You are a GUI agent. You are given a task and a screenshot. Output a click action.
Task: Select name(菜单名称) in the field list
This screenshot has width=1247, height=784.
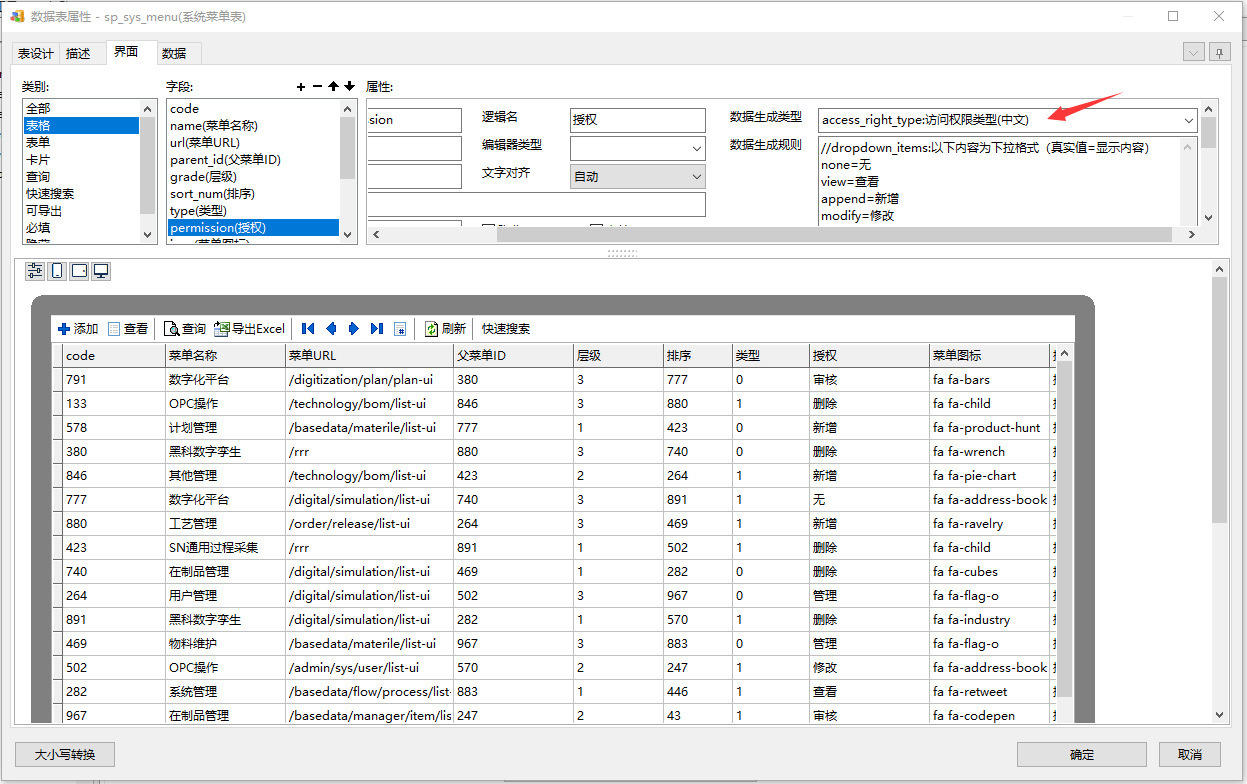click(x=253, y=125)
